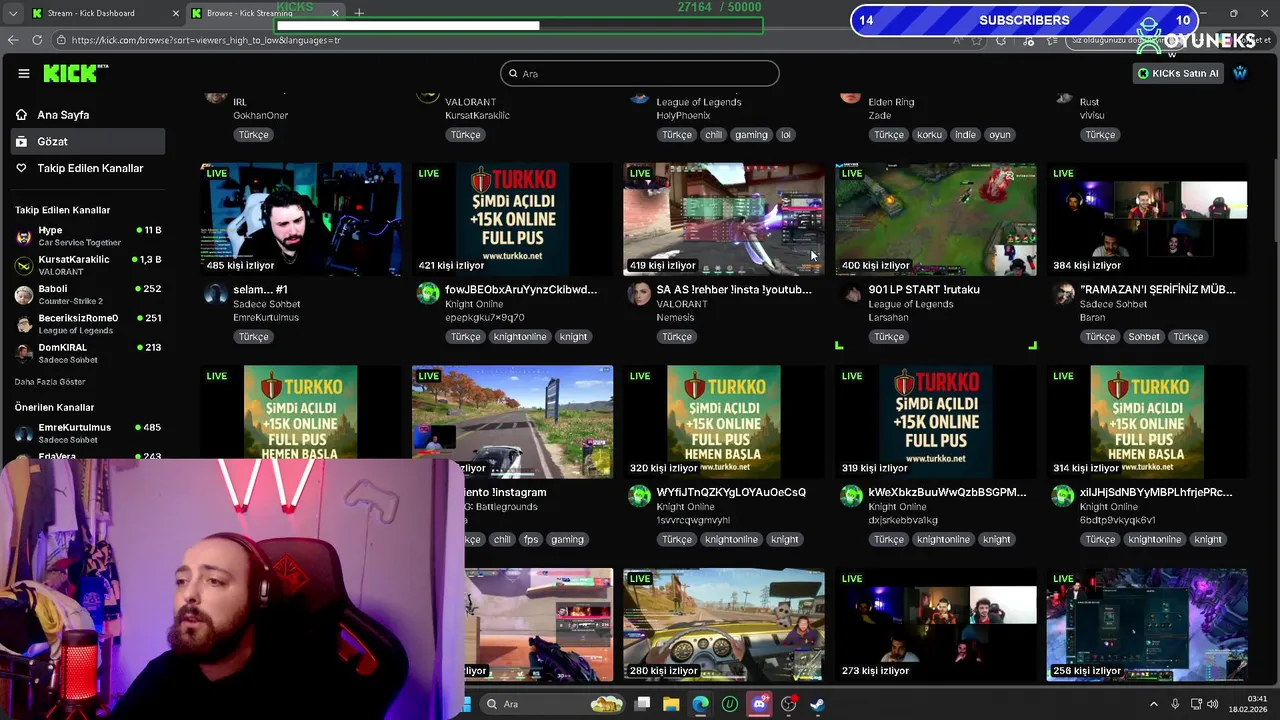Click EmreKurtulmus avatar under selam stream
The image size is (1280, 720).
[216, 293]
